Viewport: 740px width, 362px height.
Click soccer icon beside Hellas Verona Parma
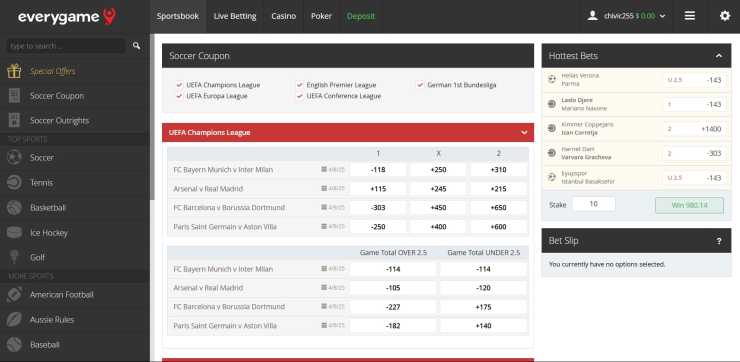pyautogui.click(x=552, y=79)
